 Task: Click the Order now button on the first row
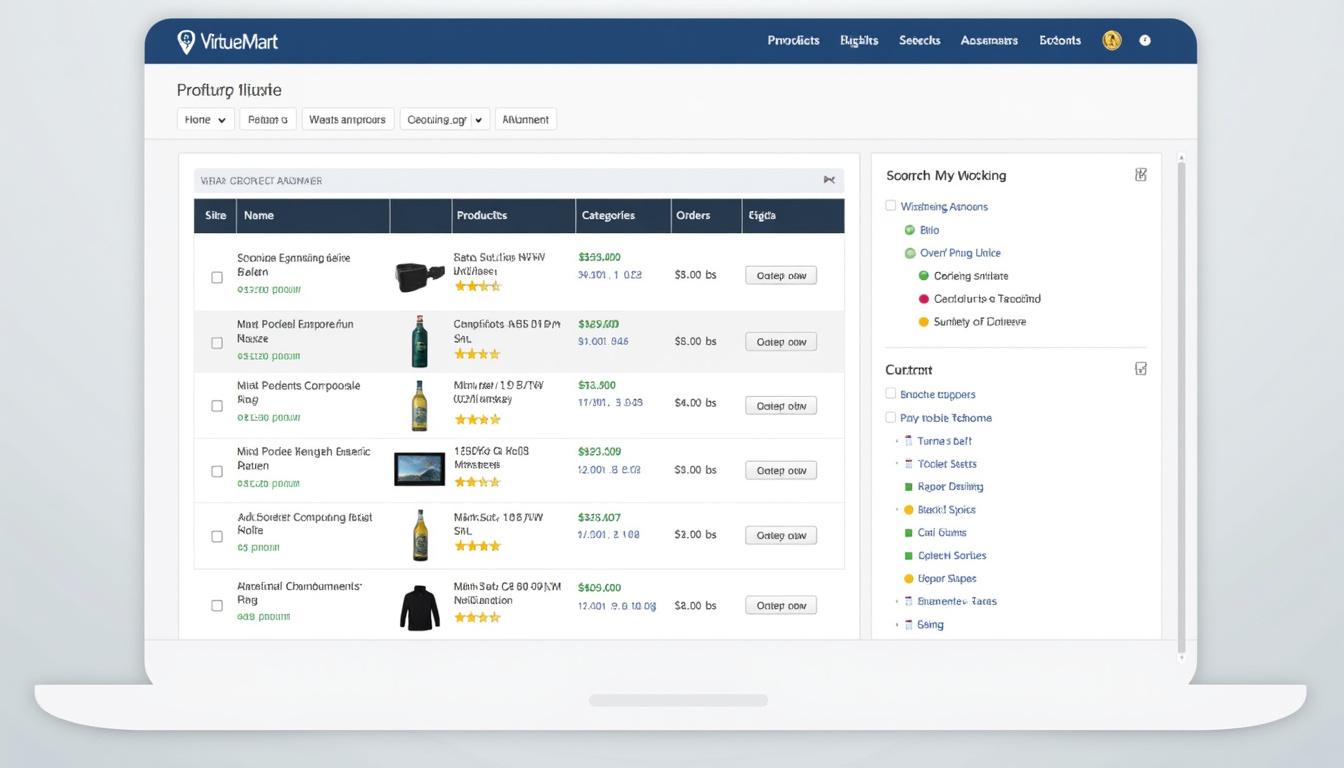780,274
